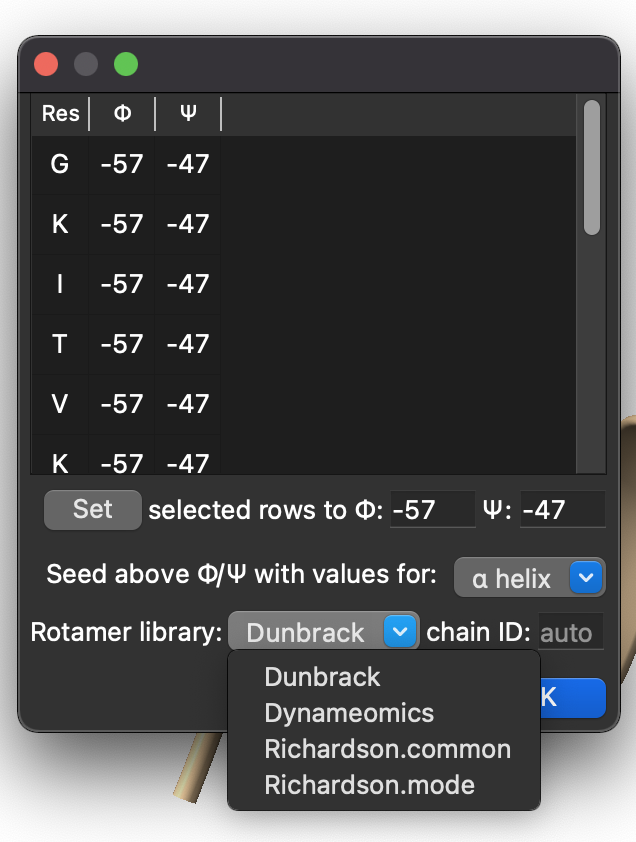
Task: Focus the chain ID text field
Action: tap(571, 633)
